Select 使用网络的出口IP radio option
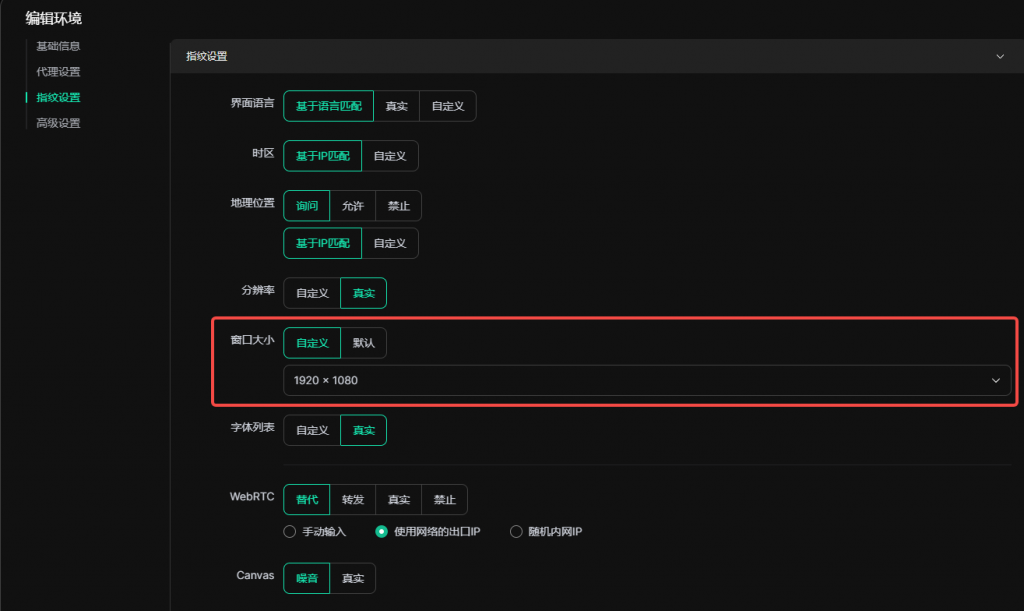Viewport: 1024px width, 611px height. click(381, 532)
